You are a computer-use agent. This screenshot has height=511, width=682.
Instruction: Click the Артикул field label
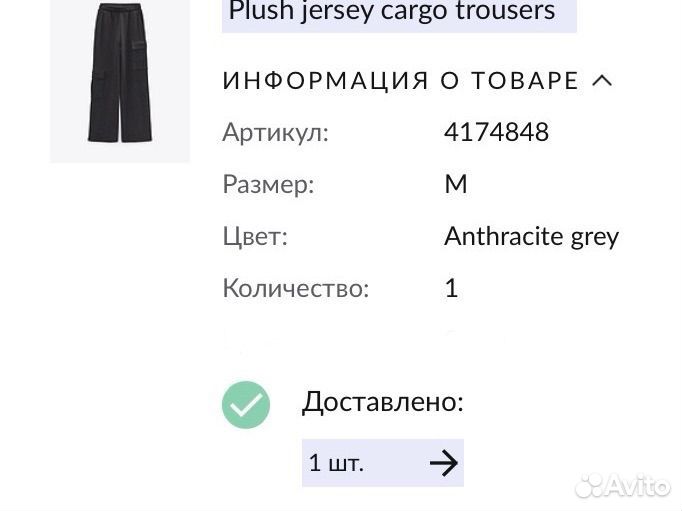click(276, 133)
